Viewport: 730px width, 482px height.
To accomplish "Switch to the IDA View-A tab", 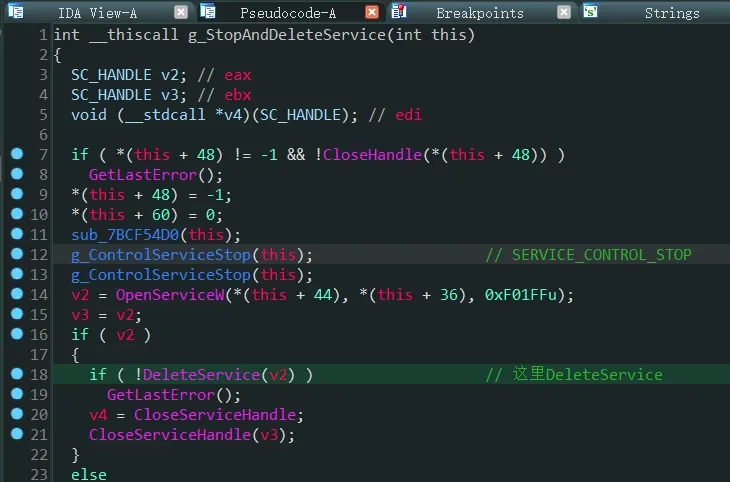I will [97, 13].
